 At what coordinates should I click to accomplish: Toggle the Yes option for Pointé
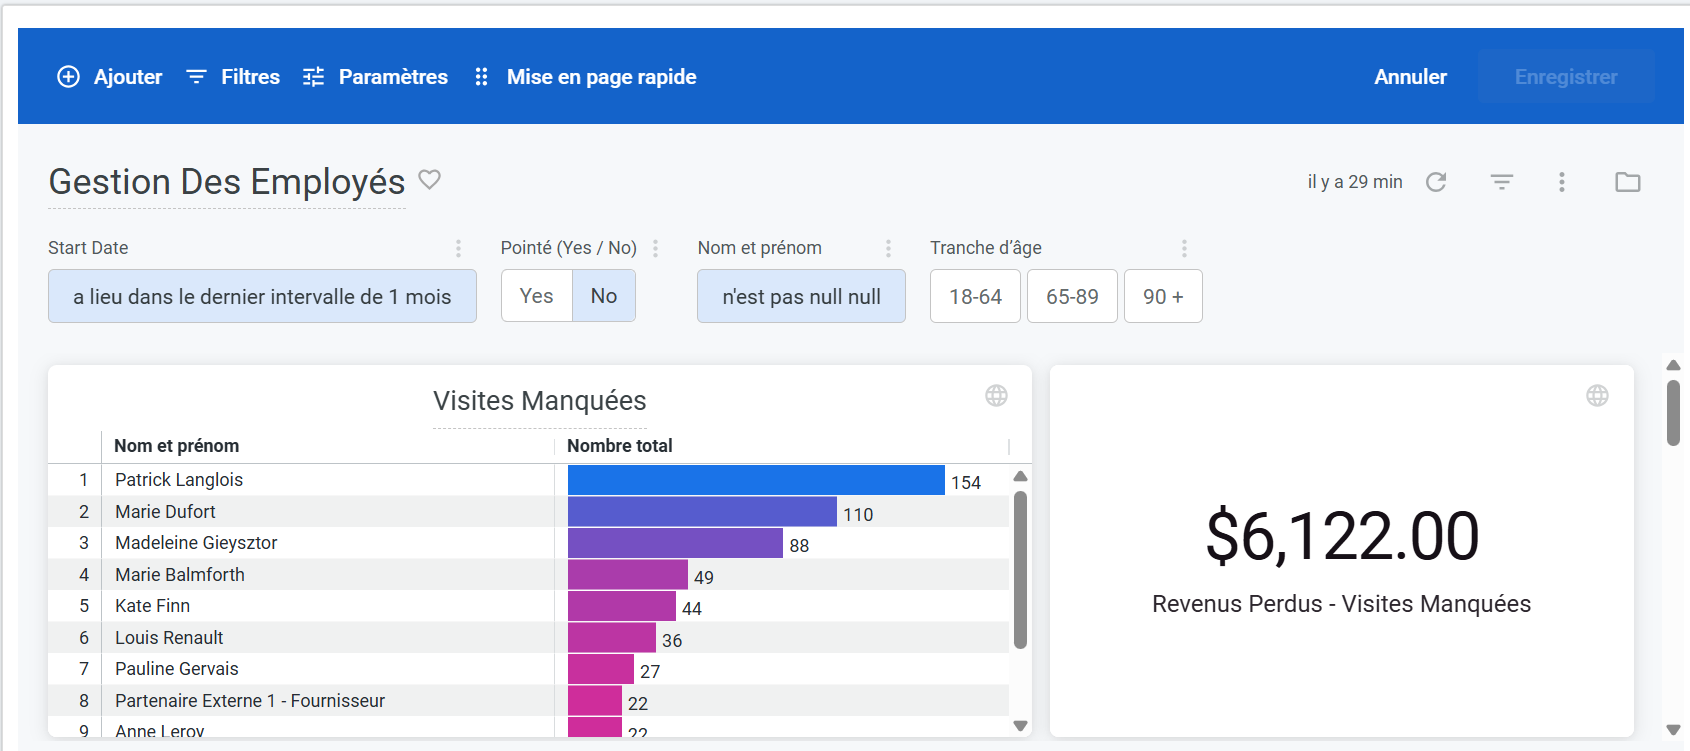(537, 296)
